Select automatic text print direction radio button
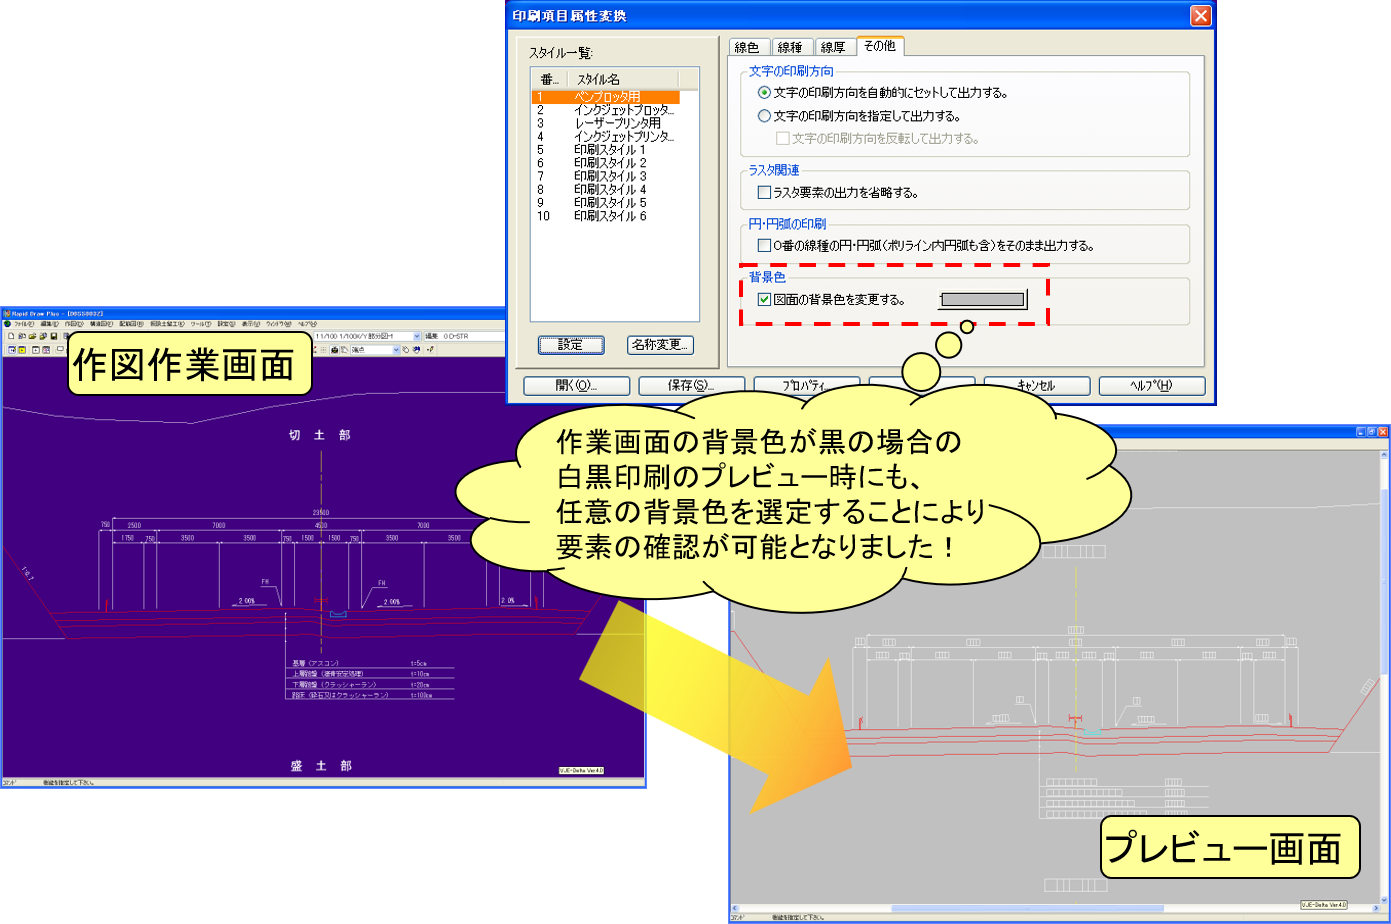Screen dimensions: 1391x924 coord(765,92)
